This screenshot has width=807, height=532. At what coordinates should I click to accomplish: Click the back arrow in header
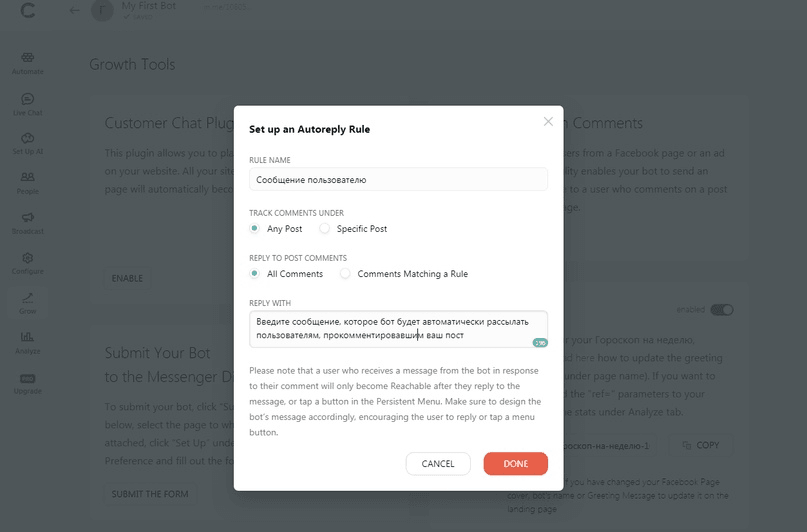pos(75,10)
